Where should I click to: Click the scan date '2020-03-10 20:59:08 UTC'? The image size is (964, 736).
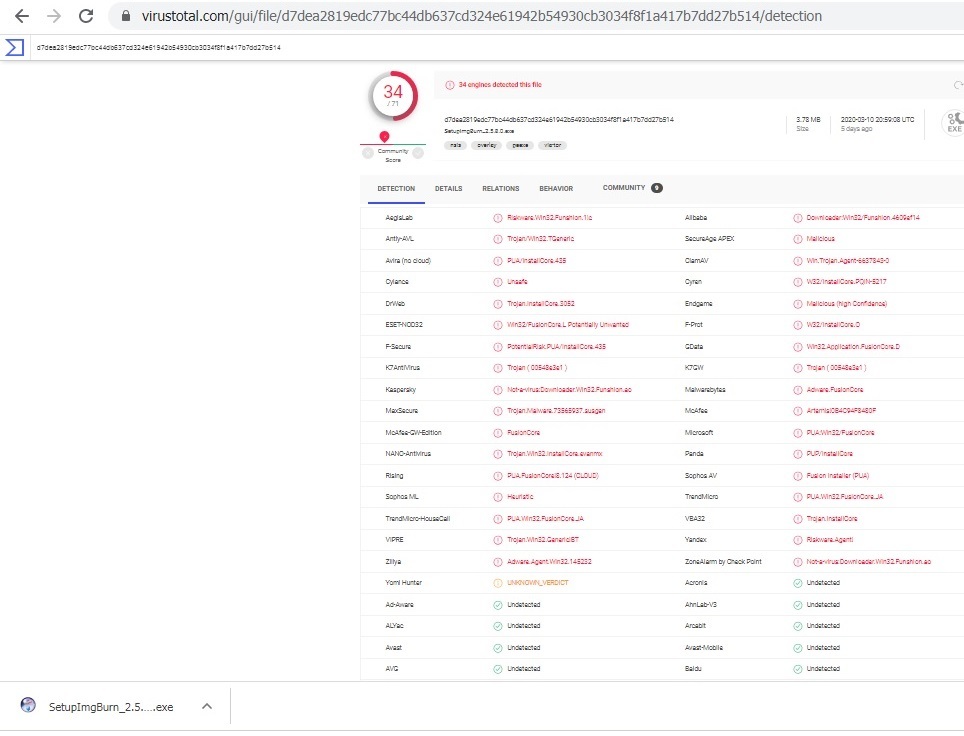coord(877,119)
